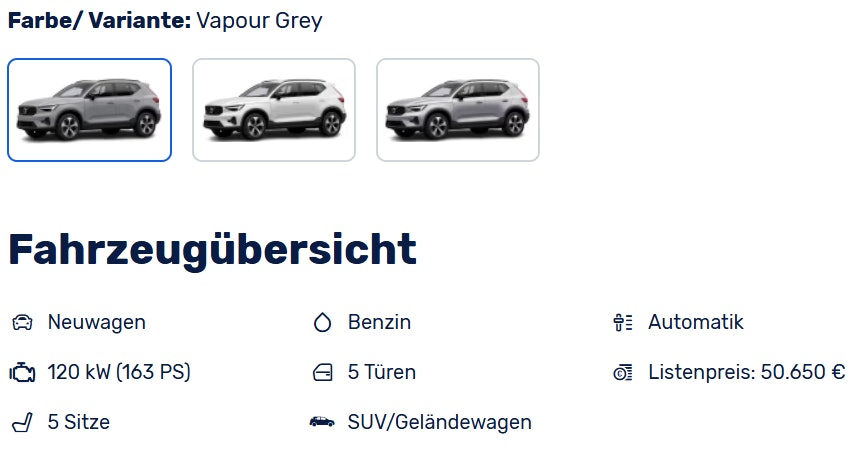Click the door icon beside 5 Türen

point(322,372)
